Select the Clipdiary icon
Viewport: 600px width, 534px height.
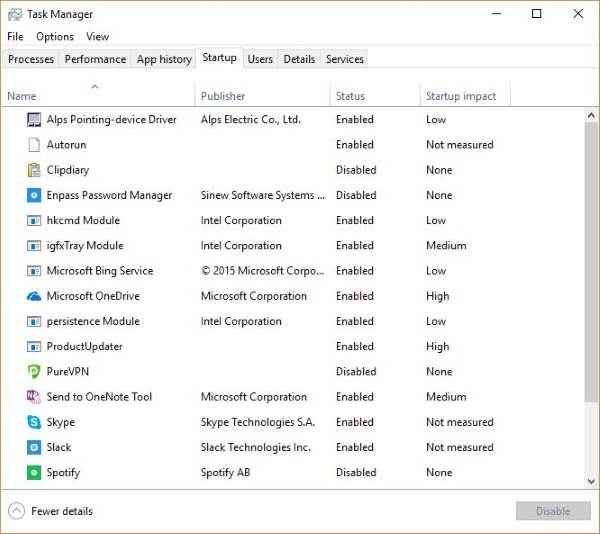tap(34, 170)
